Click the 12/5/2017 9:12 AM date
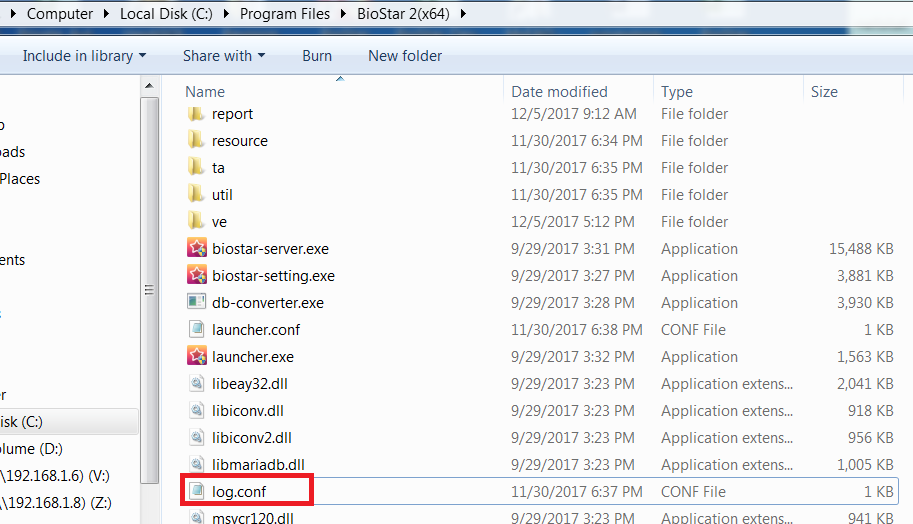Viewport: 913px width, 524px height. tap(574, 114)
